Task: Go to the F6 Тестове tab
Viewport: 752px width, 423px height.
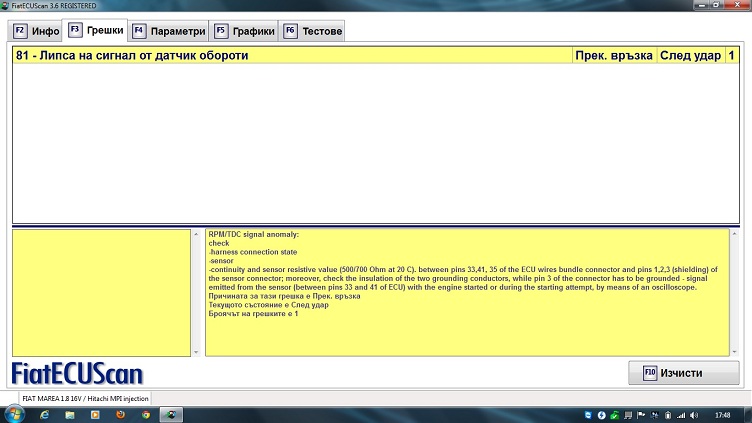Action: (313, 31)
